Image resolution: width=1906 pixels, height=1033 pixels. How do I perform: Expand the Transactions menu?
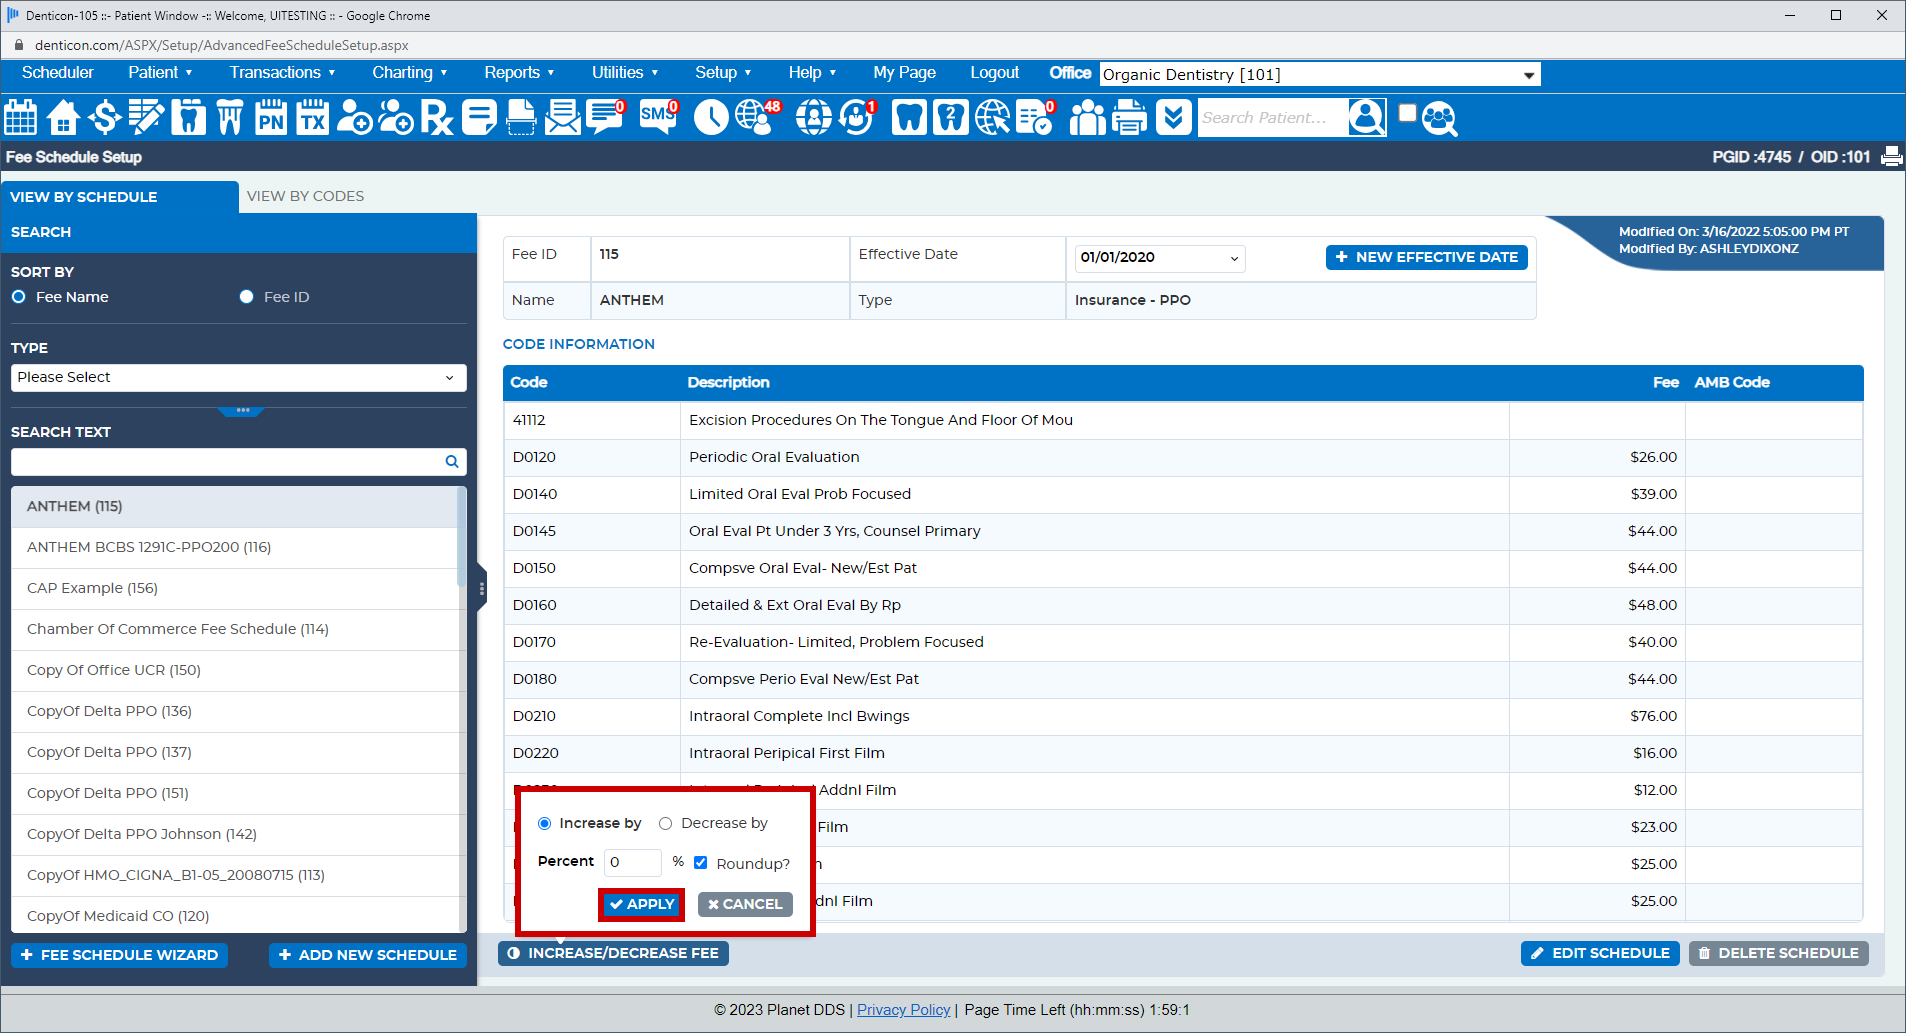(282, 72)
